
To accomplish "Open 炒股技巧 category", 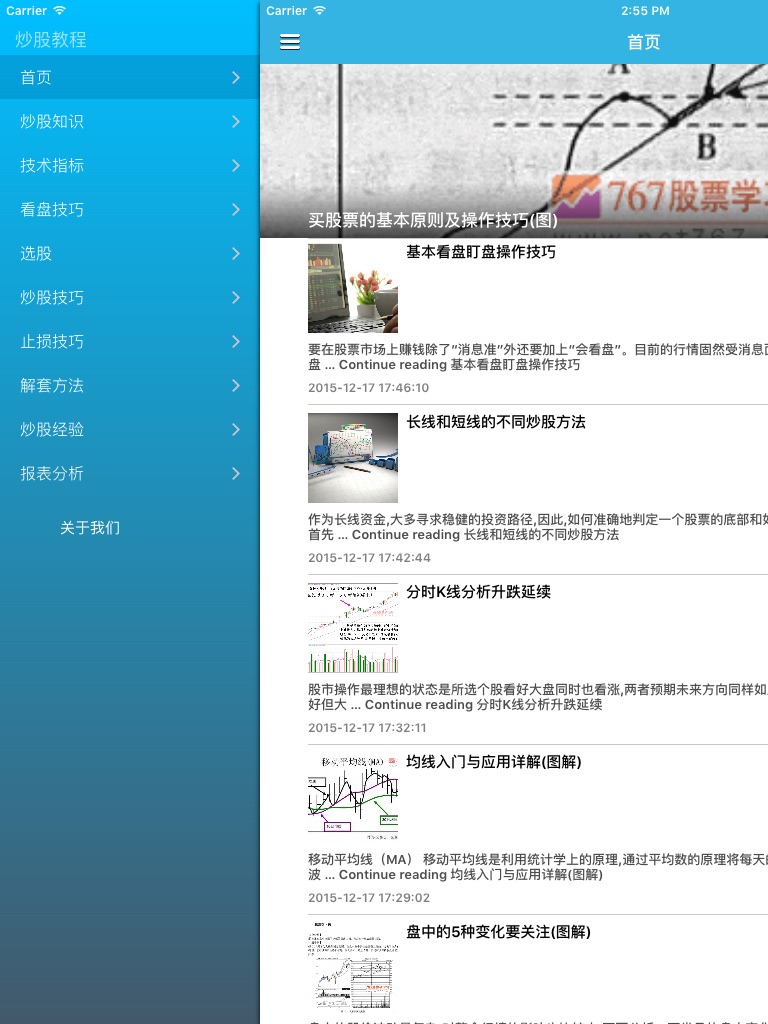I will [x=129, y=297].
